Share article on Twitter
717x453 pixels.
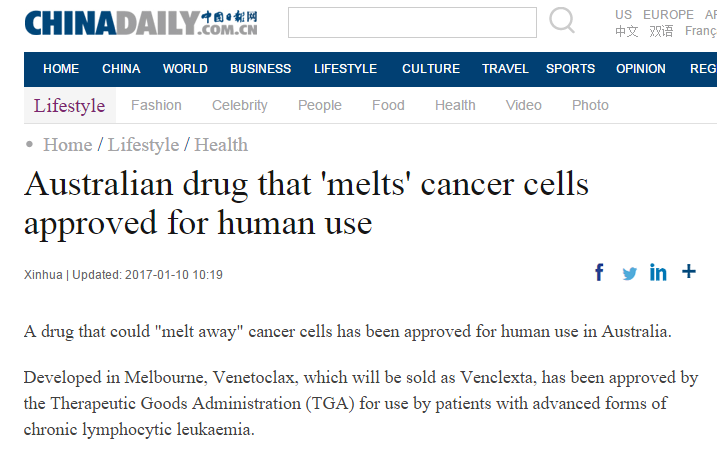click(629, 273)
